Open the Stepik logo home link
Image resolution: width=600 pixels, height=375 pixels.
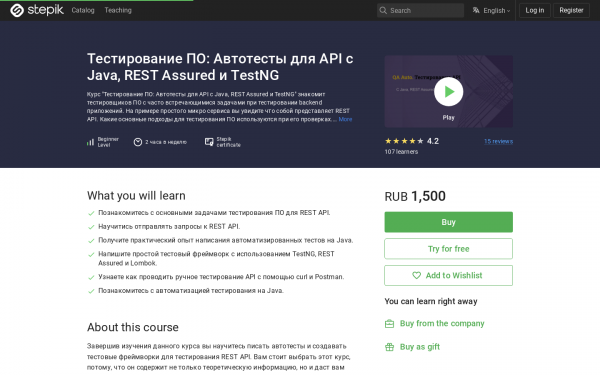coord(37,10)
